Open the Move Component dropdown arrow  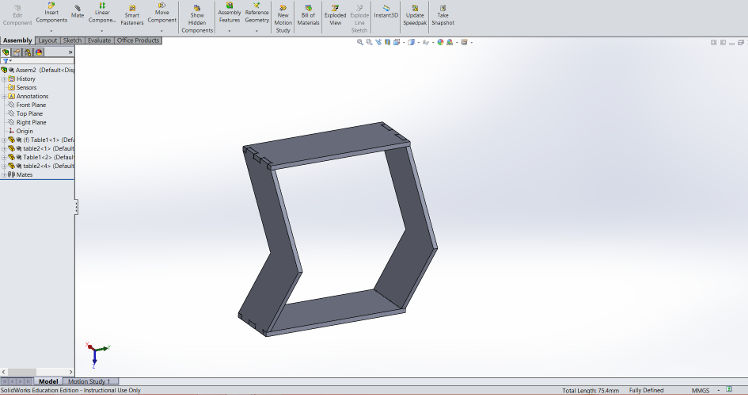pyautogui.click(x=162, y=31)
